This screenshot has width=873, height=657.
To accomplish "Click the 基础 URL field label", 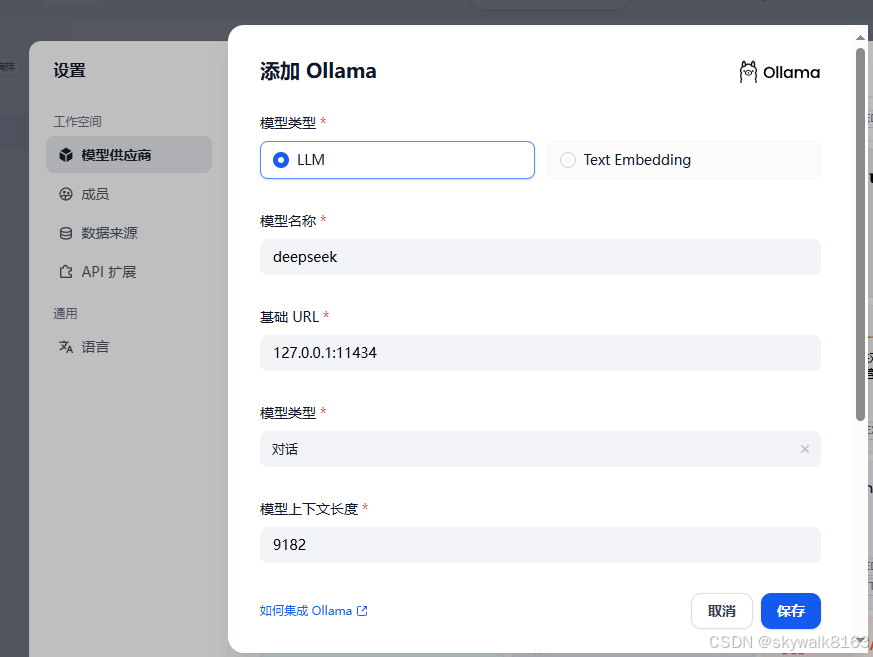I will (x=290, y=317).
